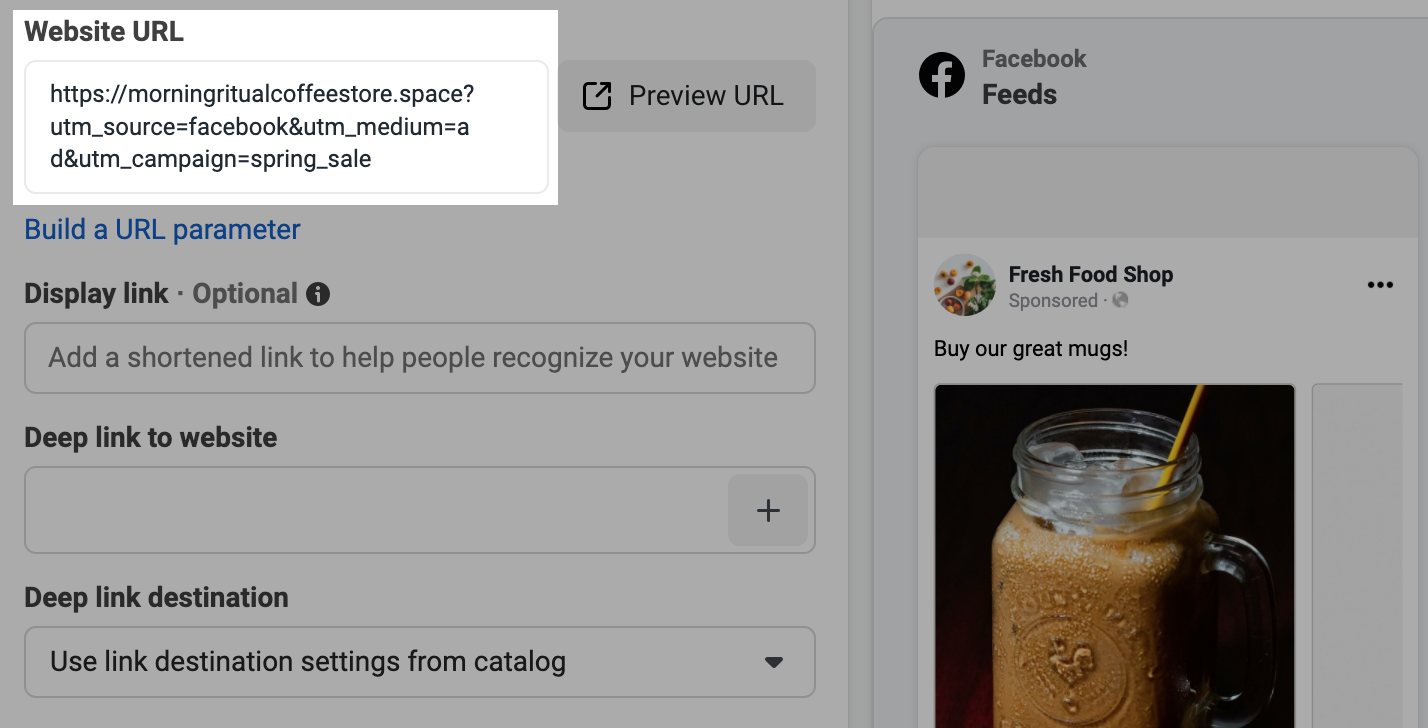
Task: Switch to the Feeds preview tab
Action: point(1019,94)
